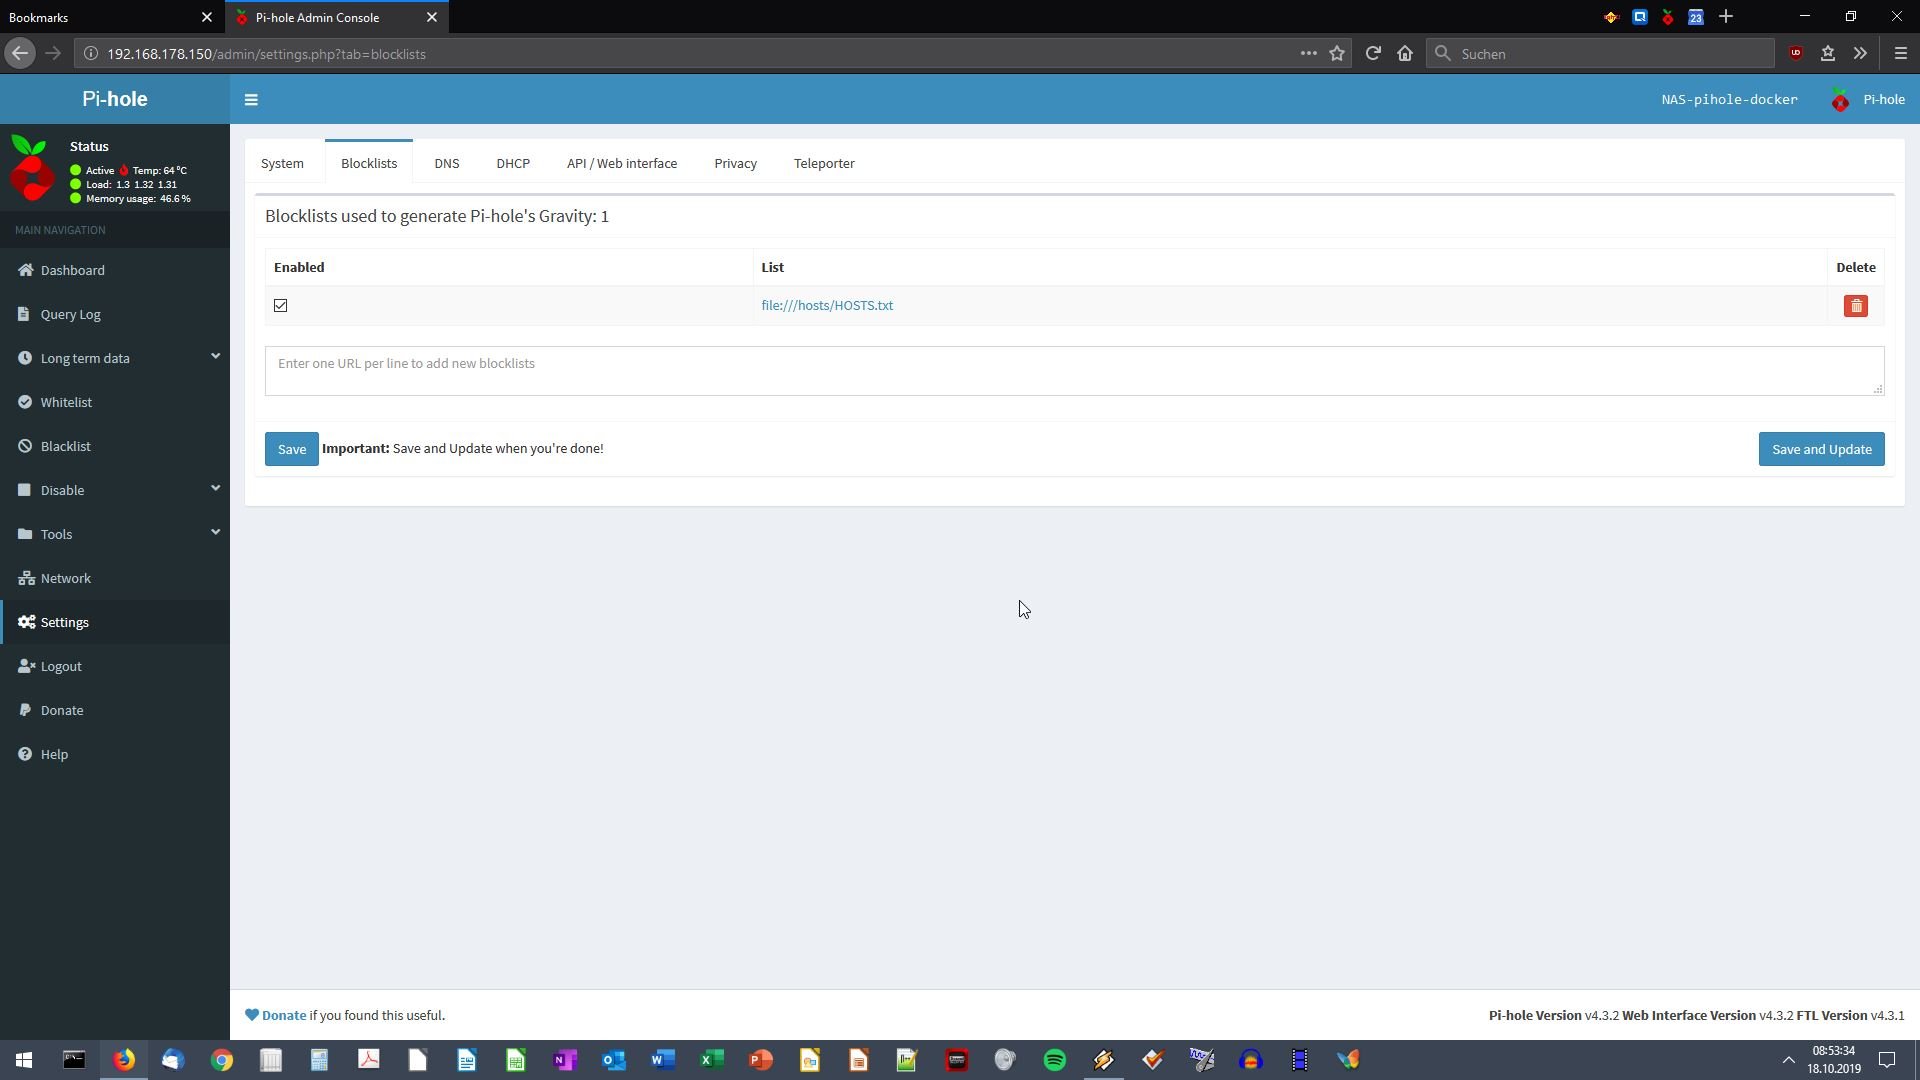The width and height of the screenshot is (1920, 1080).
Task: Open Donate in the sidebar
Action: (115, 710)
